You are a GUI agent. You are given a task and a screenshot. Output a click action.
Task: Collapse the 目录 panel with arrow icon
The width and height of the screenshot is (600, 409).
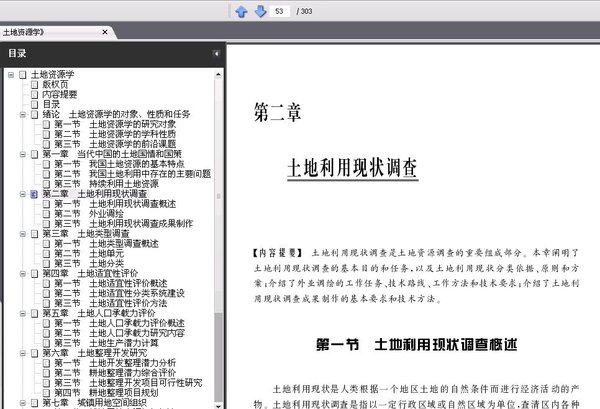tap(216, 54)
